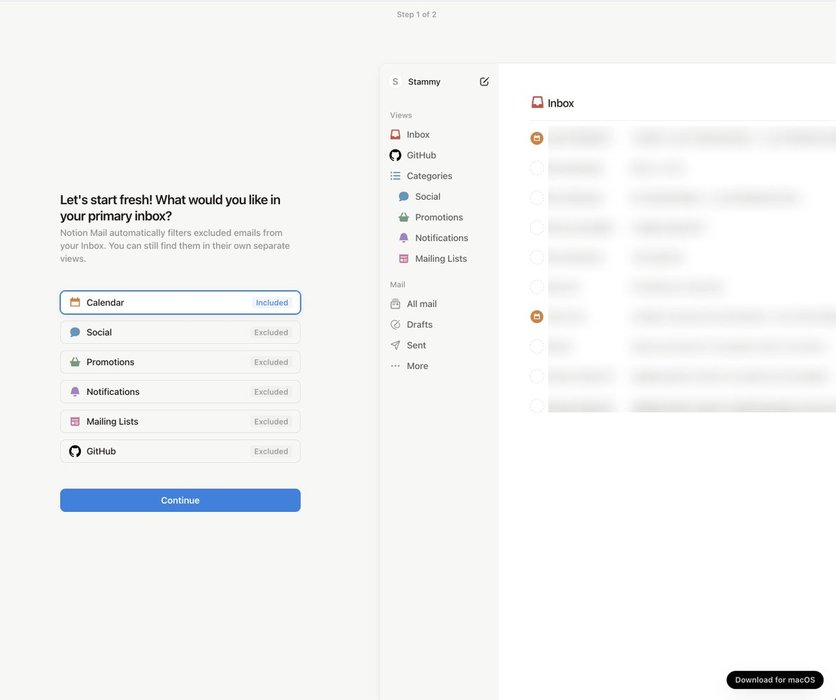The image size is (836, 700).
Task: Open Sent folder in sidebar
Action: click(416, 345)
